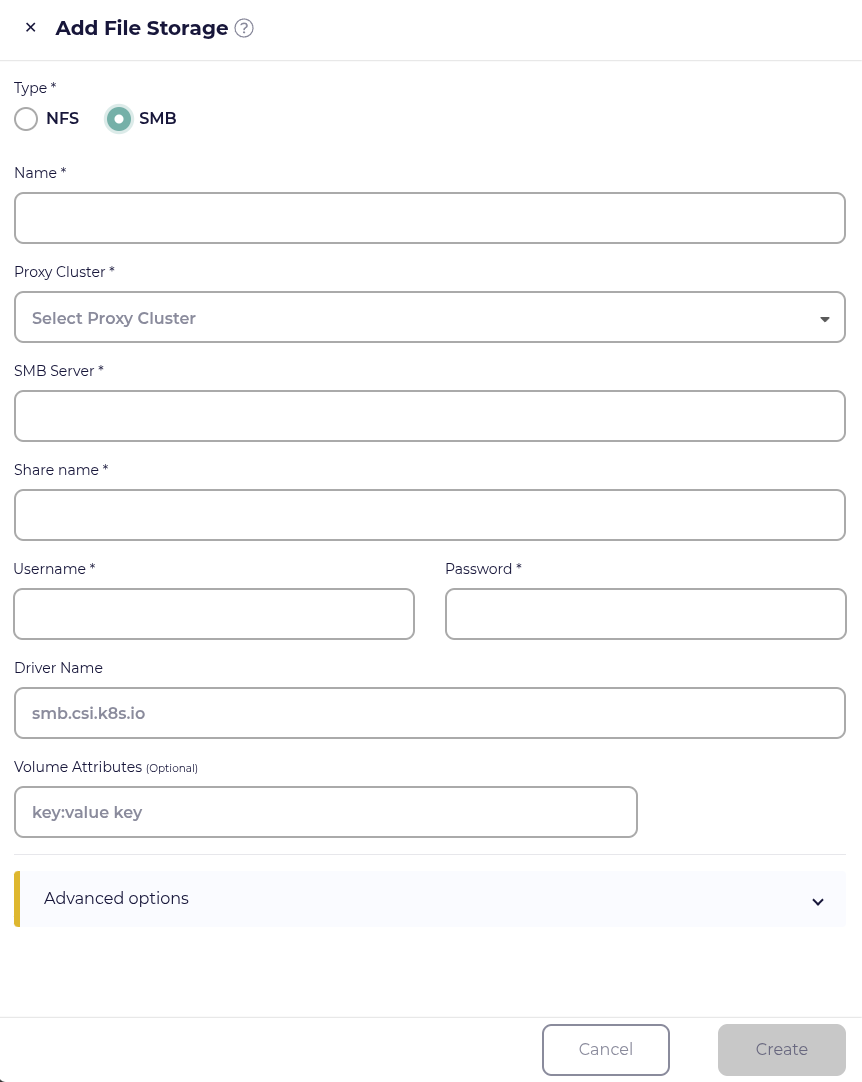
Task: Click the Driver Name field
Action: (430, 713)
